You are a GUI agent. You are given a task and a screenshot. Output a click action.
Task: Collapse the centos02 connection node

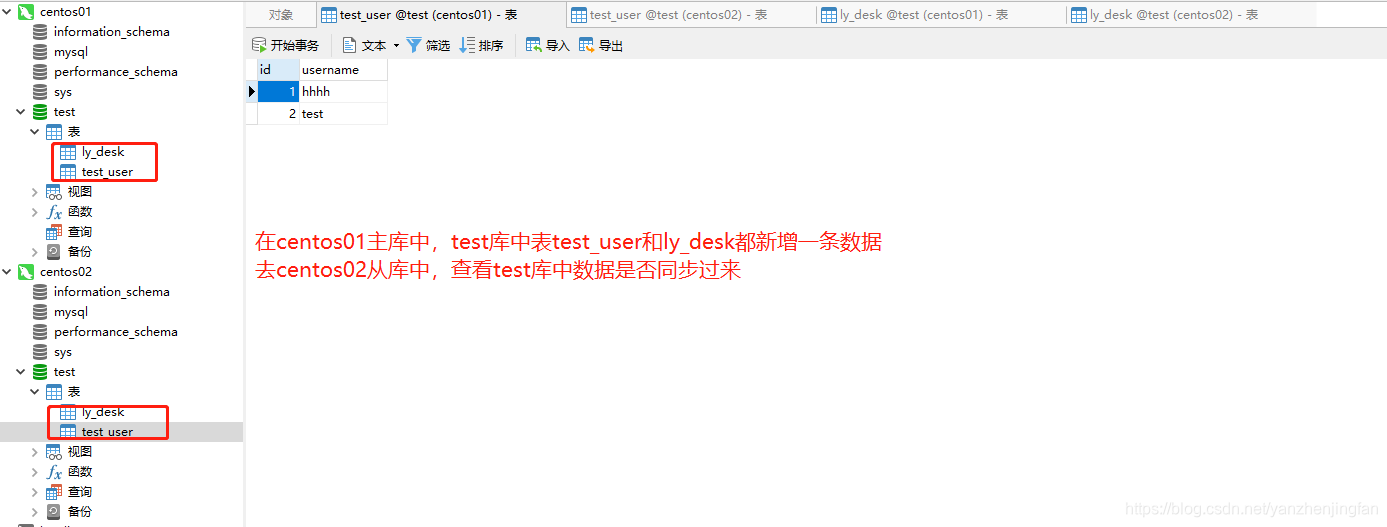point(7,272)
